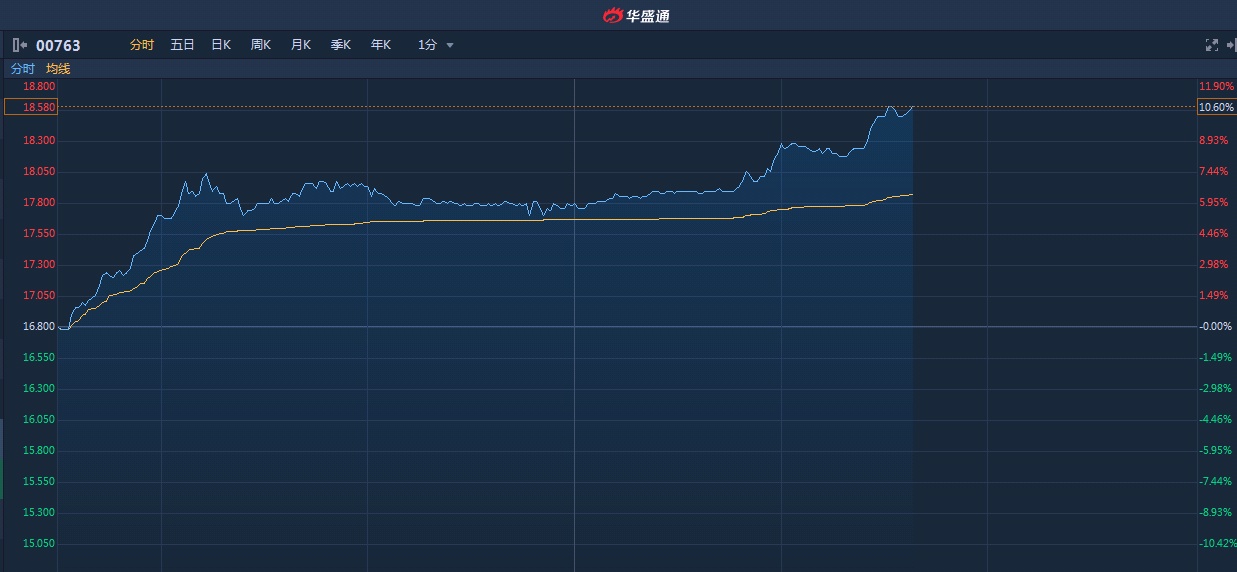Click the highlighted 18.580 price label

[x=31, y=107]
